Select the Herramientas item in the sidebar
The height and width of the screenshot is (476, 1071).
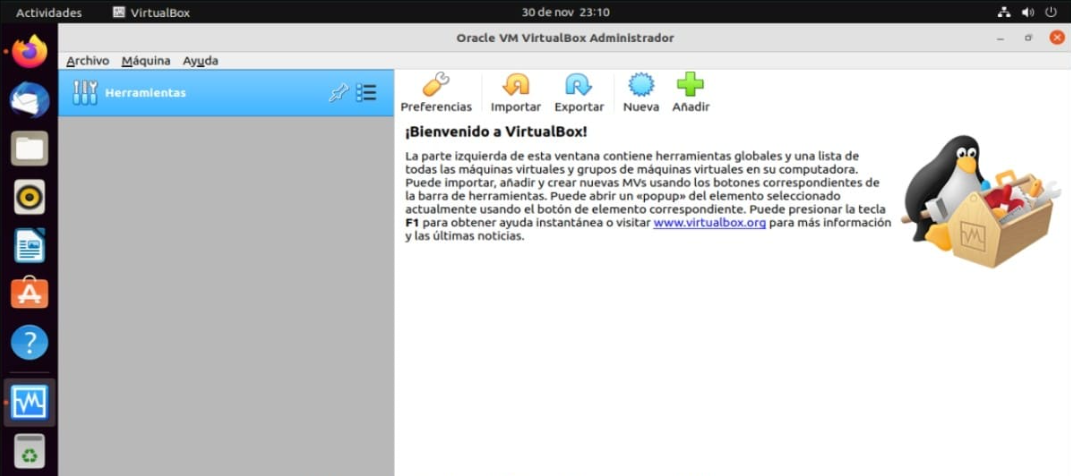[226, 93]
